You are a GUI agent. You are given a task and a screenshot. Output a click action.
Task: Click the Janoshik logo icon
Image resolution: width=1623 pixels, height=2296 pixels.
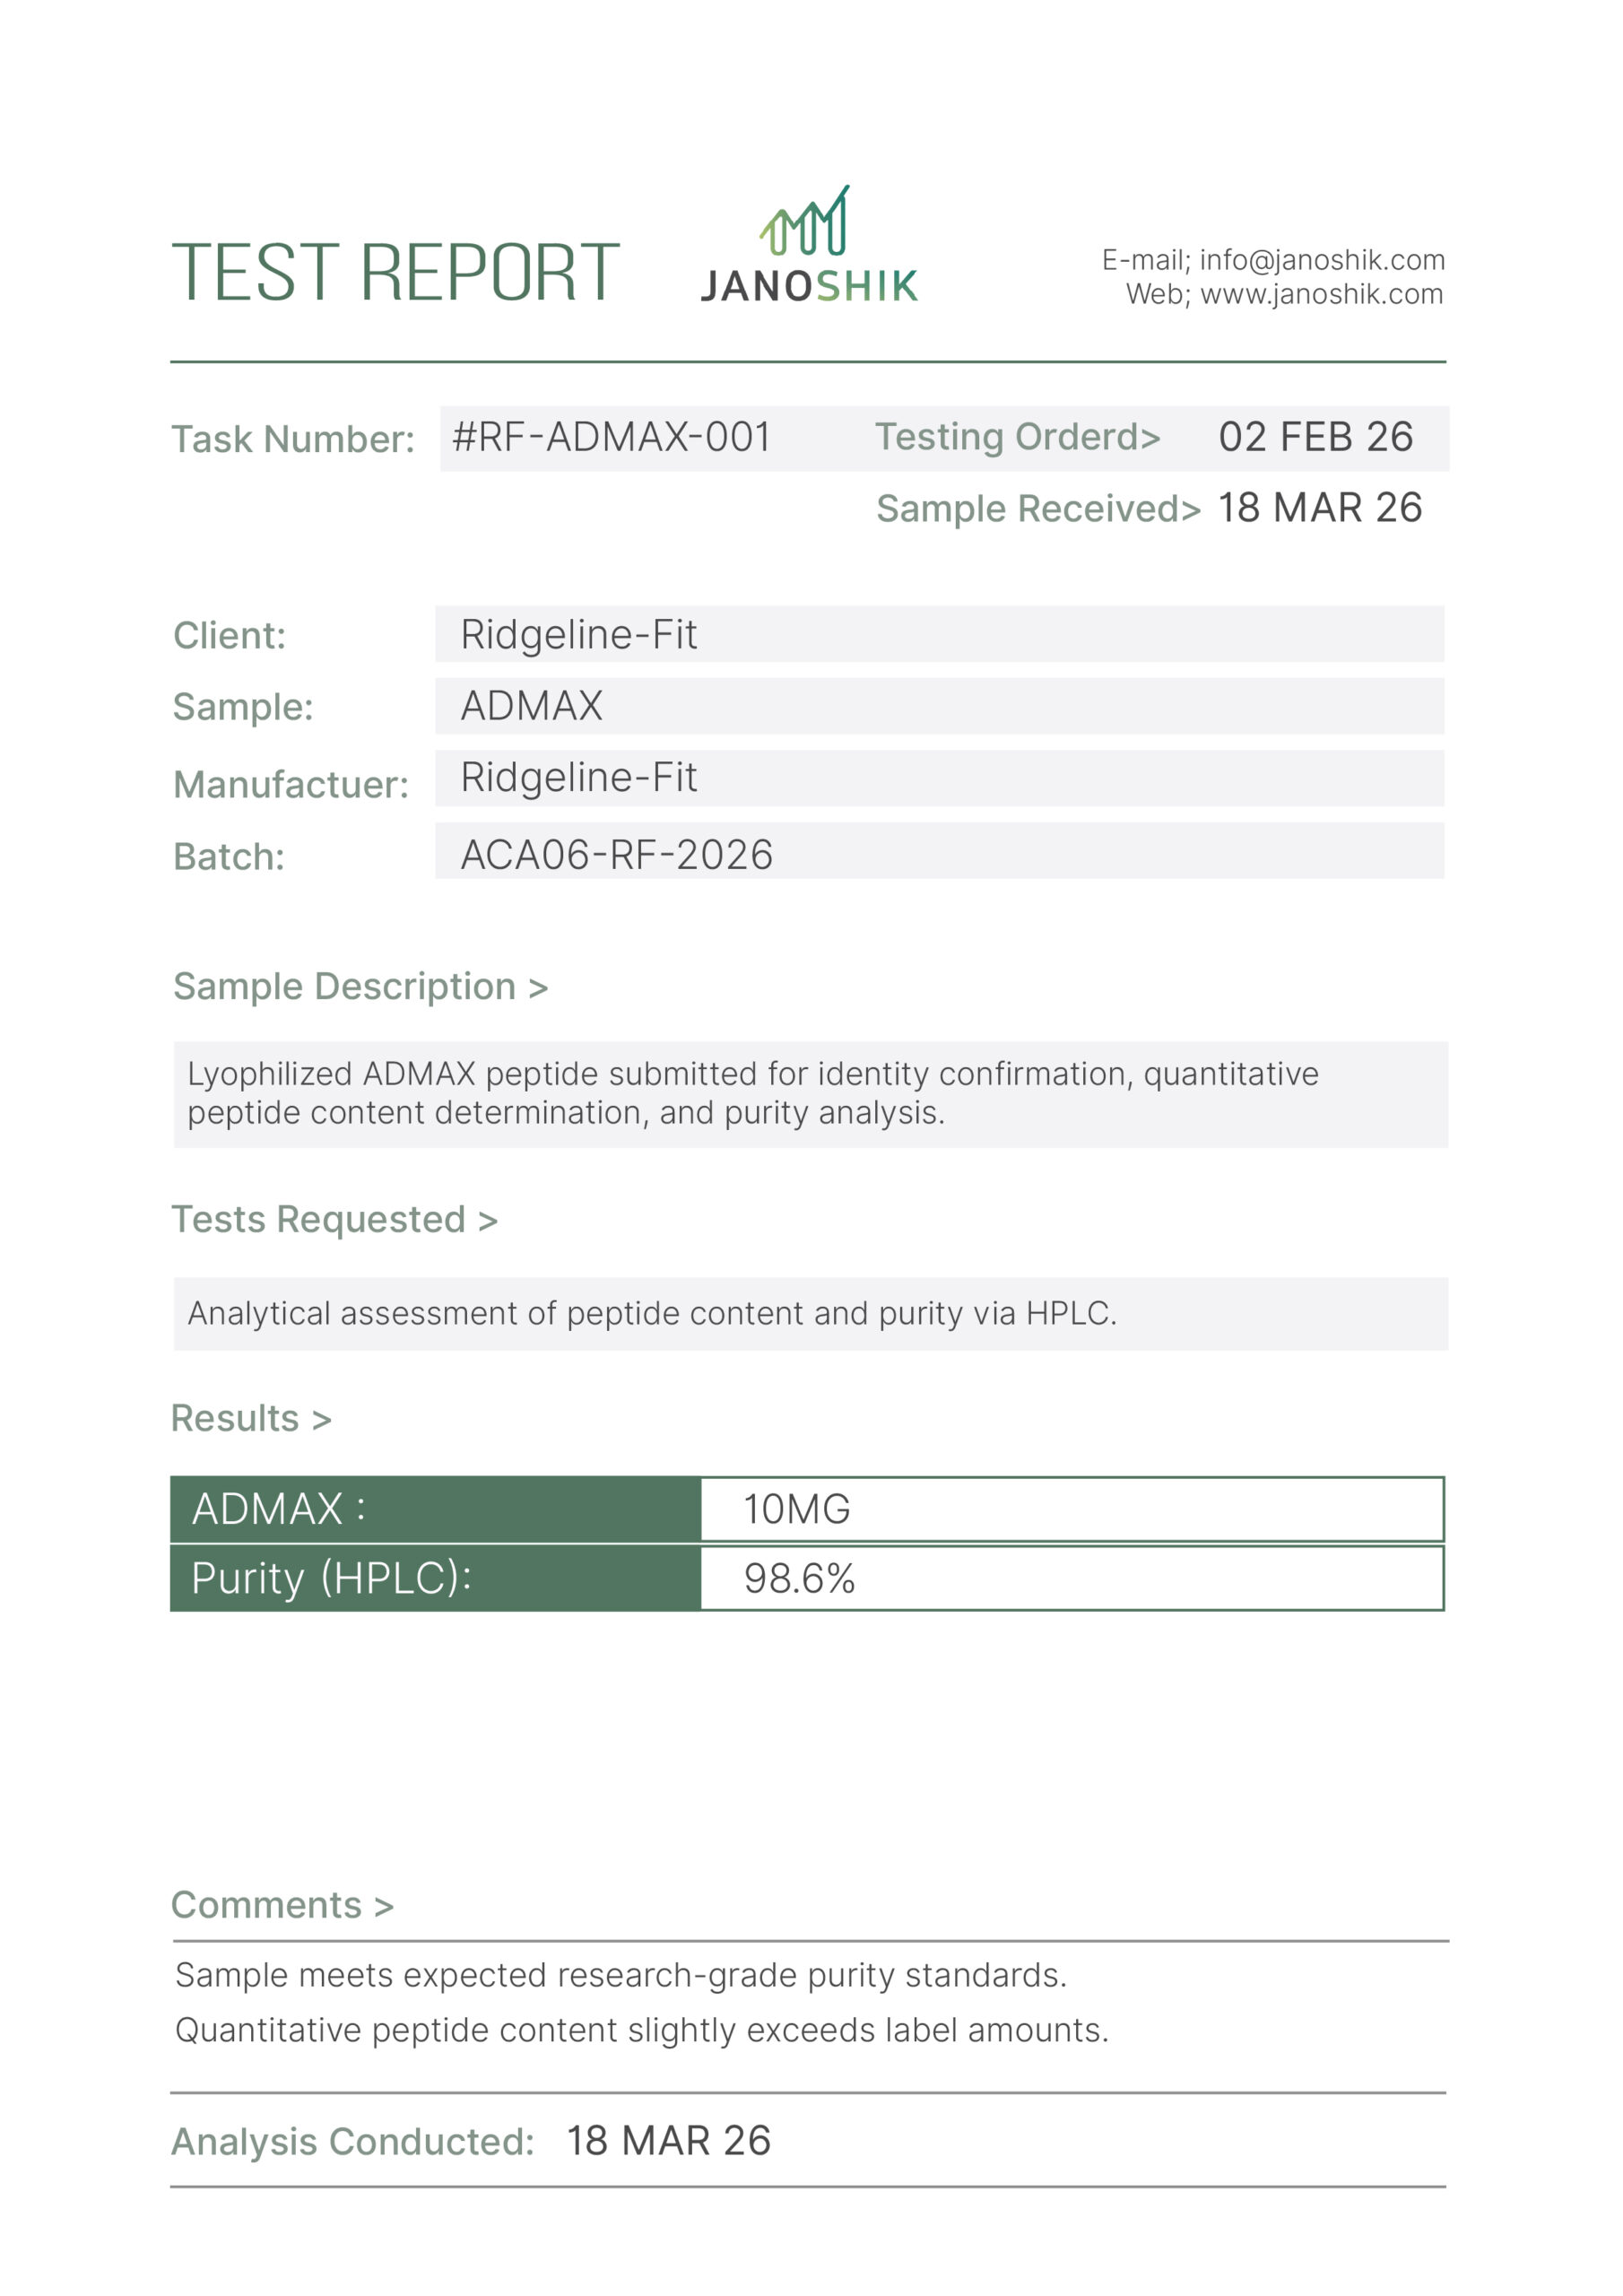(804, 220)
